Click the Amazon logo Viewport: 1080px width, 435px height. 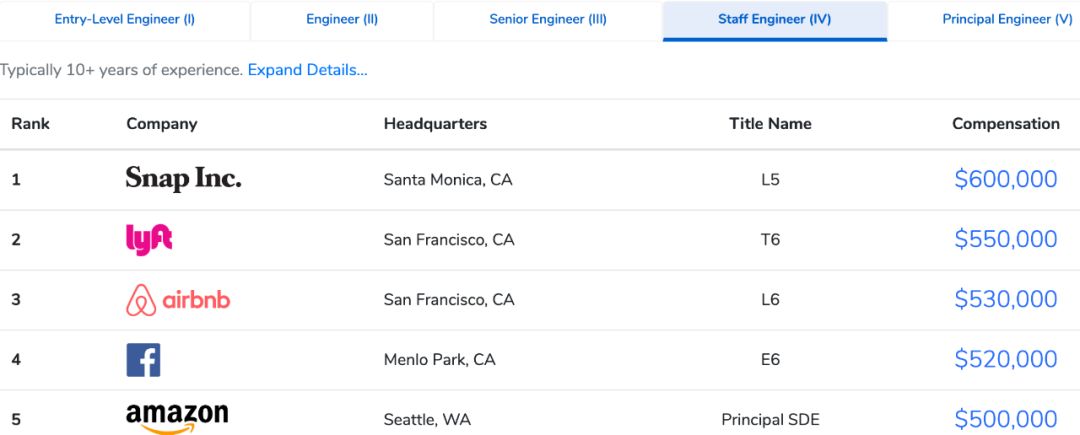tap(177, 418)
